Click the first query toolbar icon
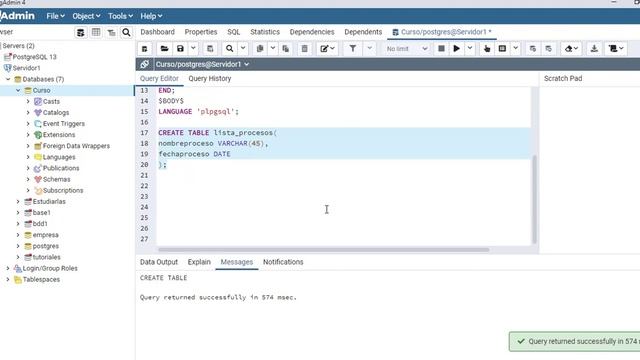Screen dimensions: 640x360 (144, 49)
